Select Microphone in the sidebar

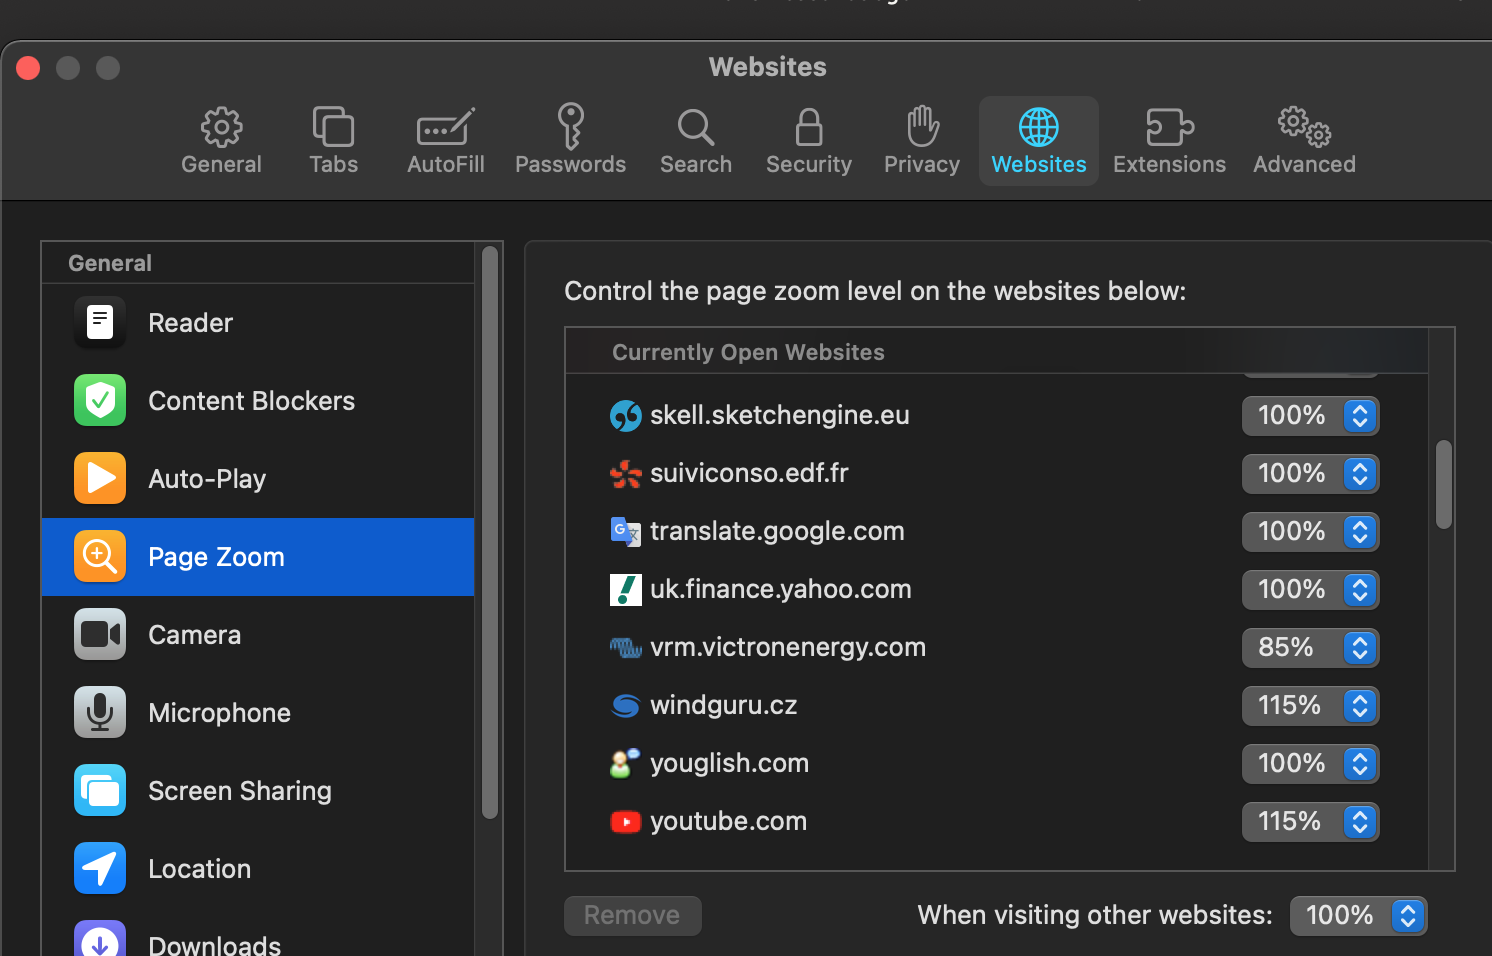(x=258, y=712)
